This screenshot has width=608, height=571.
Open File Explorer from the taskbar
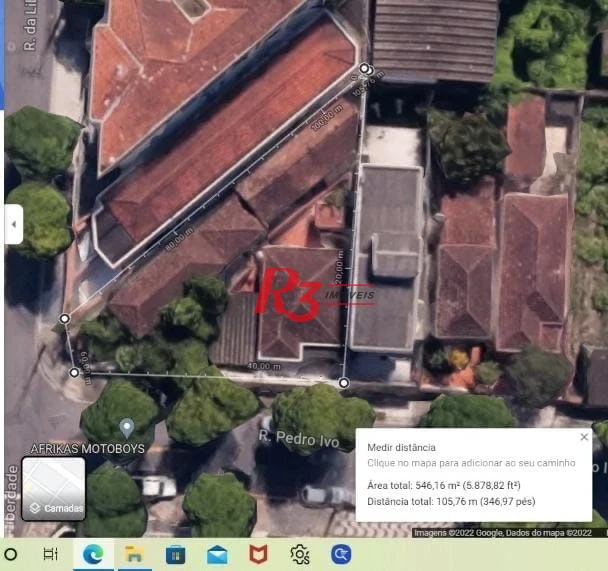pyautogui.click(x=133, y=554)
